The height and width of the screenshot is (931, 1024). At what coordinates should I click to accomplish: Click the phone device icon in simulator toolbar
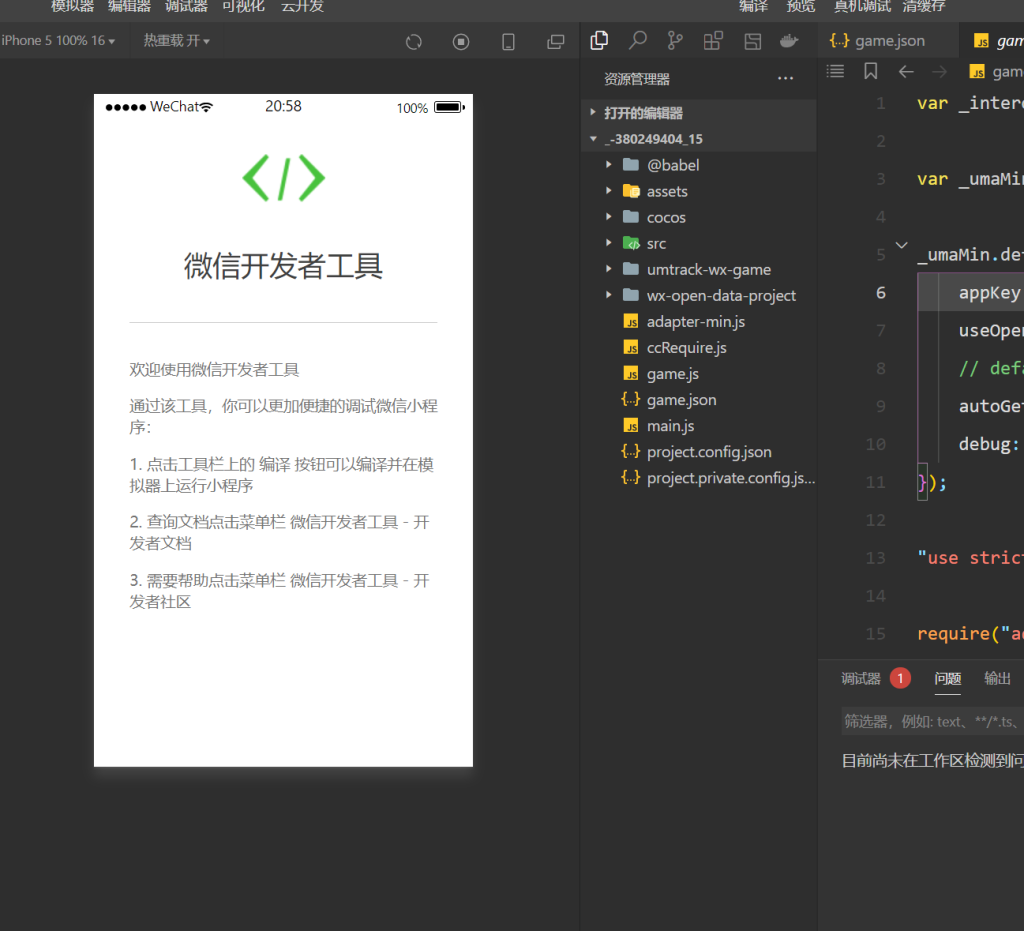[x=508, y=42]
